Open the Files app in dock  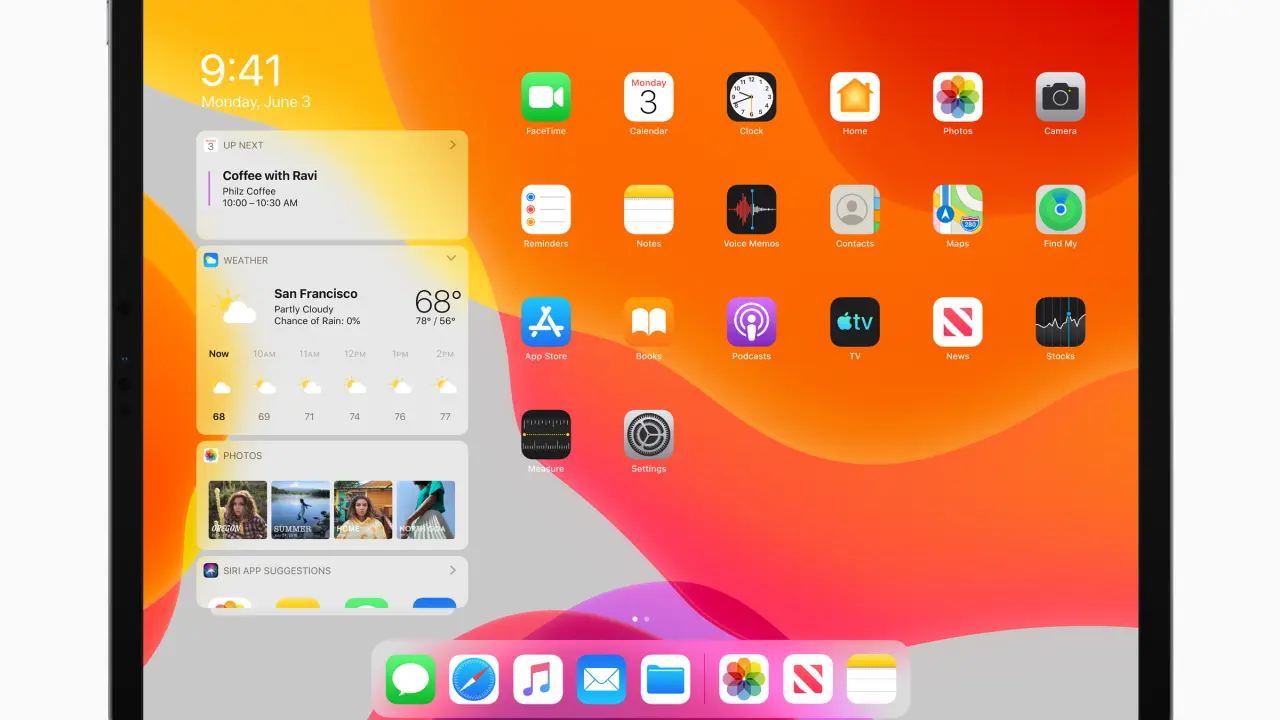(666, 680)
